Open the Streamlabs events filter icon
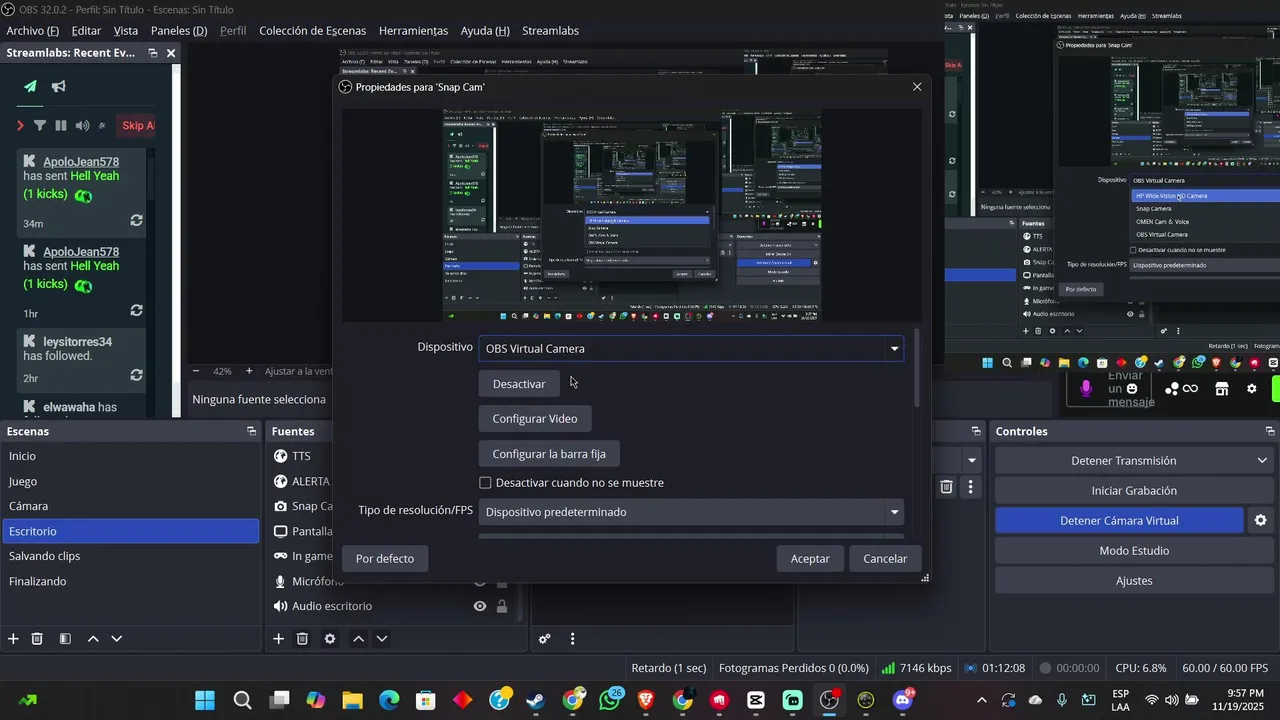Viewport: 1280px width, 720px height. 40,125
